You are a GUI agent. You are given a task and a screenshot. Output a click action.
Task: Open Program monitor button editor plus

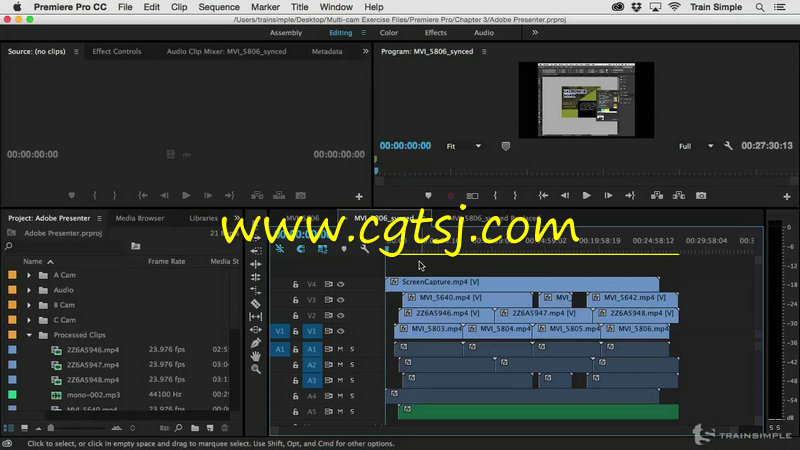click(x=787, y=196)
